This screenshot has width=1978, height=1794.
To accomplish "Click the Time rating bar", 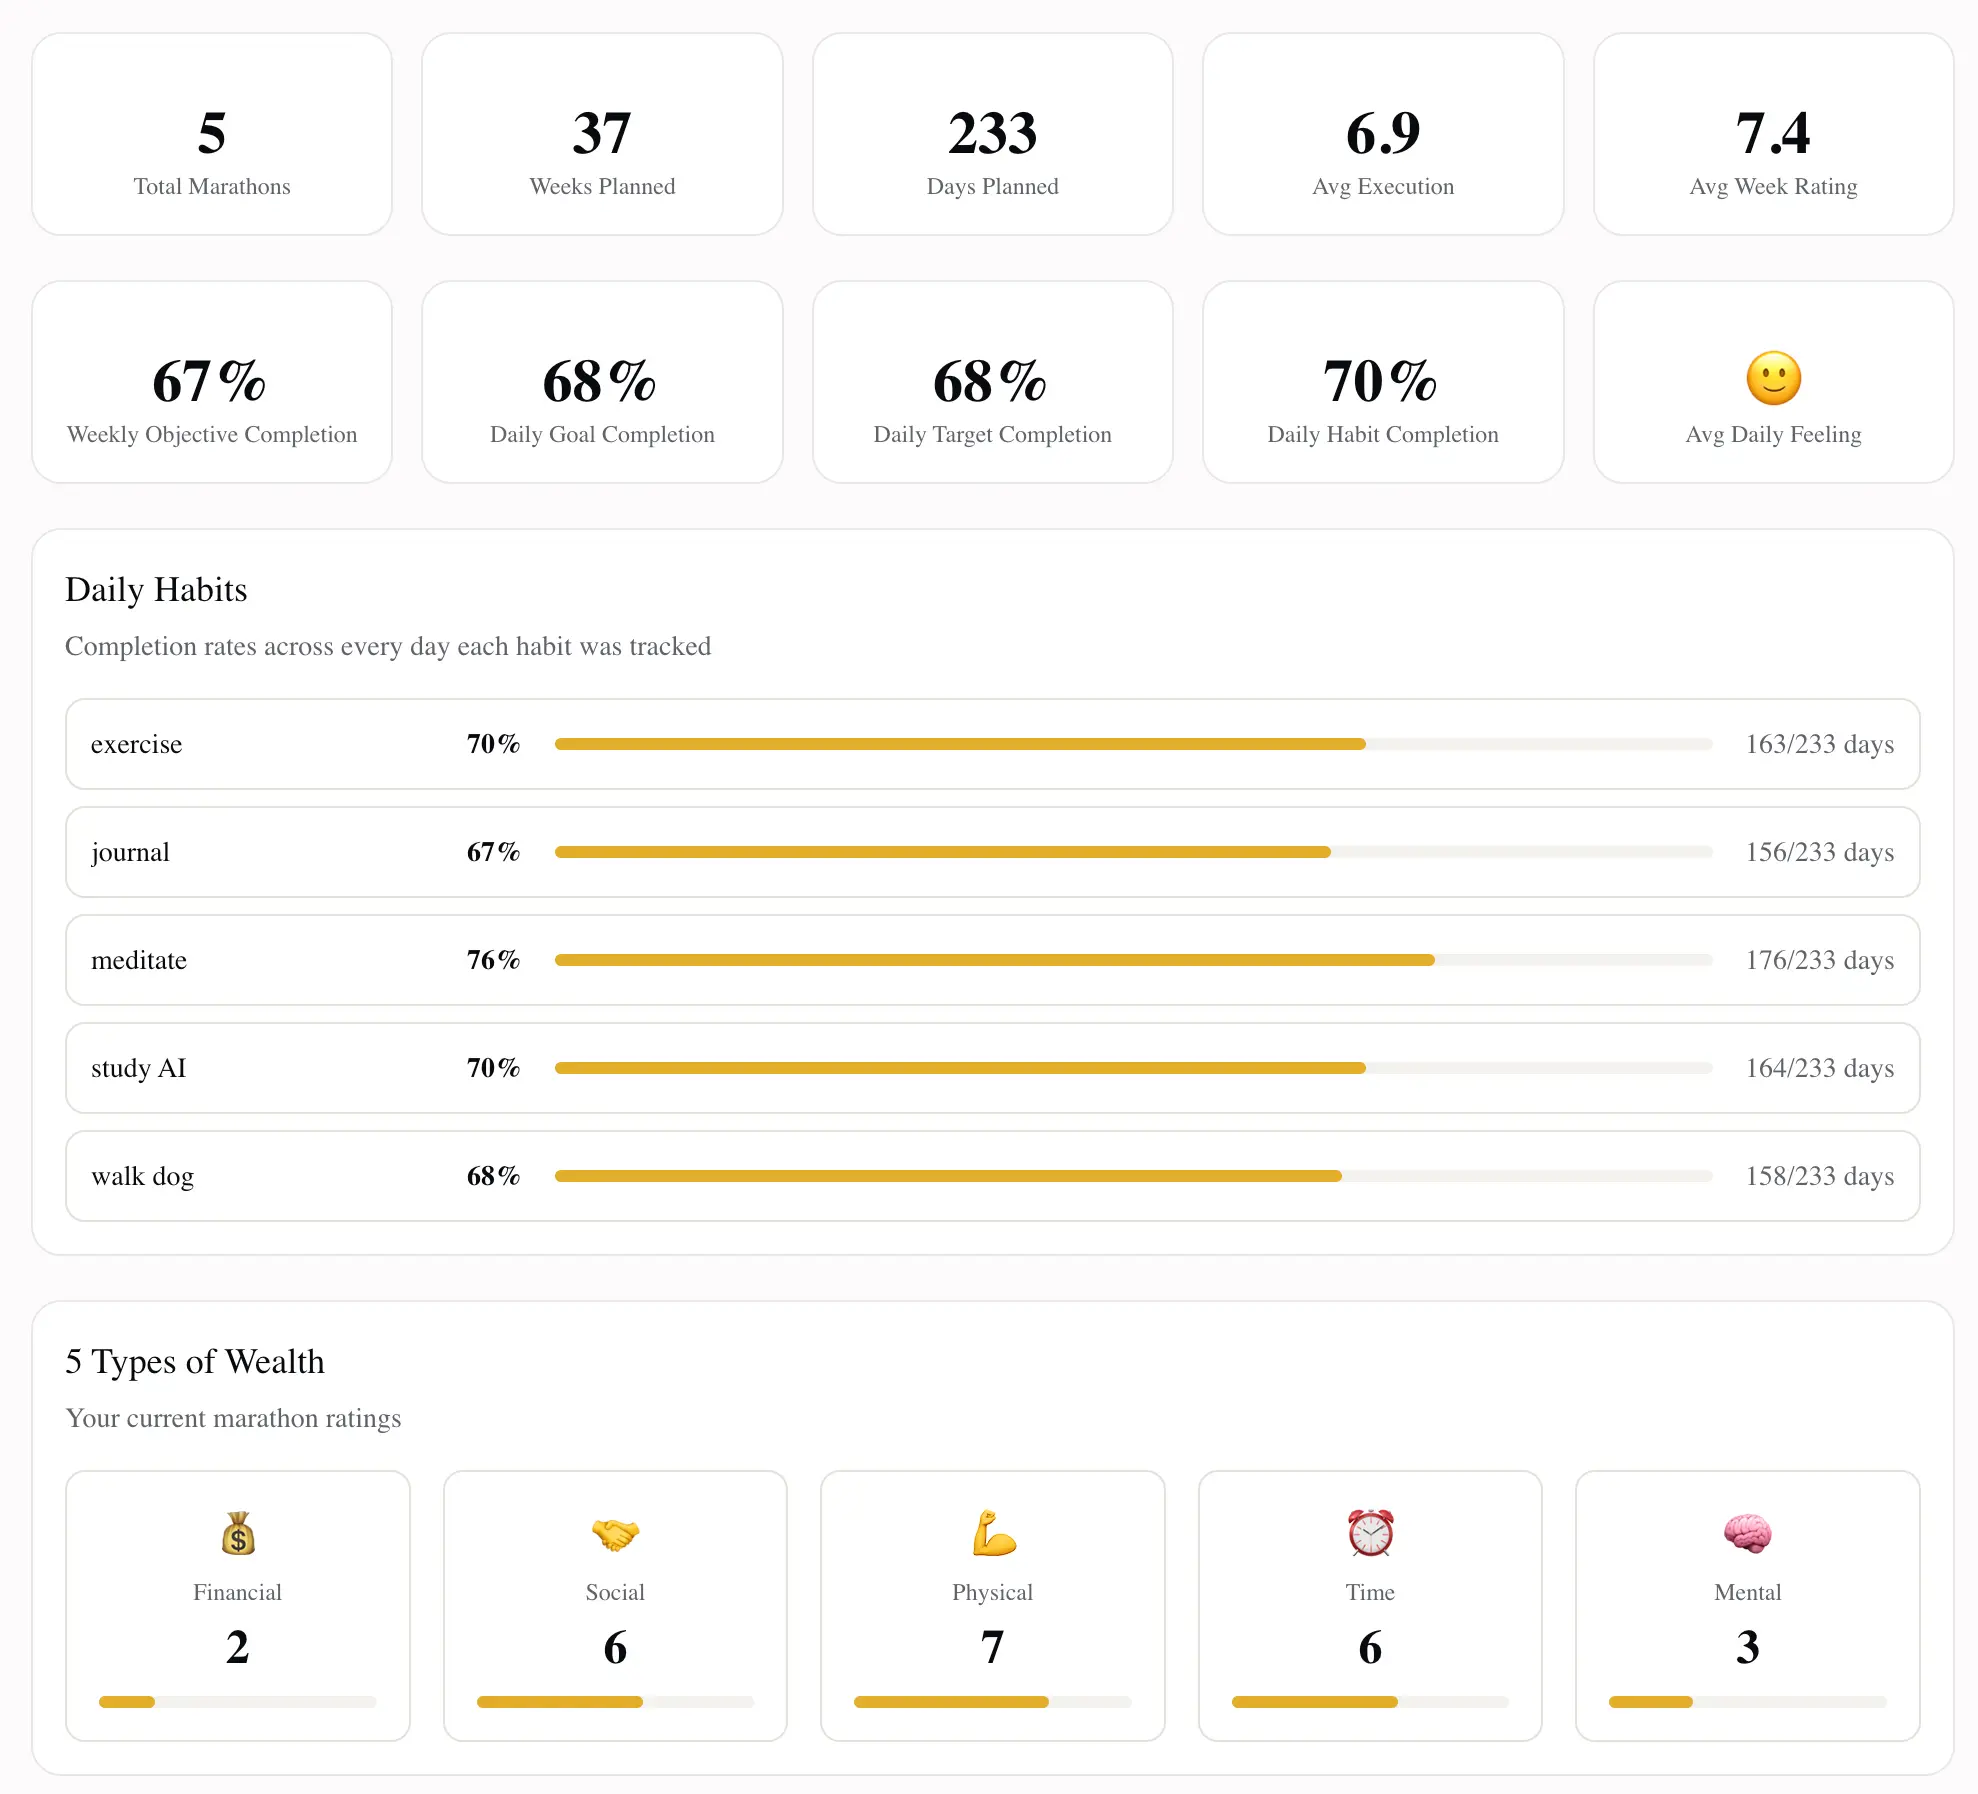I will (x=1370, y=1702).
